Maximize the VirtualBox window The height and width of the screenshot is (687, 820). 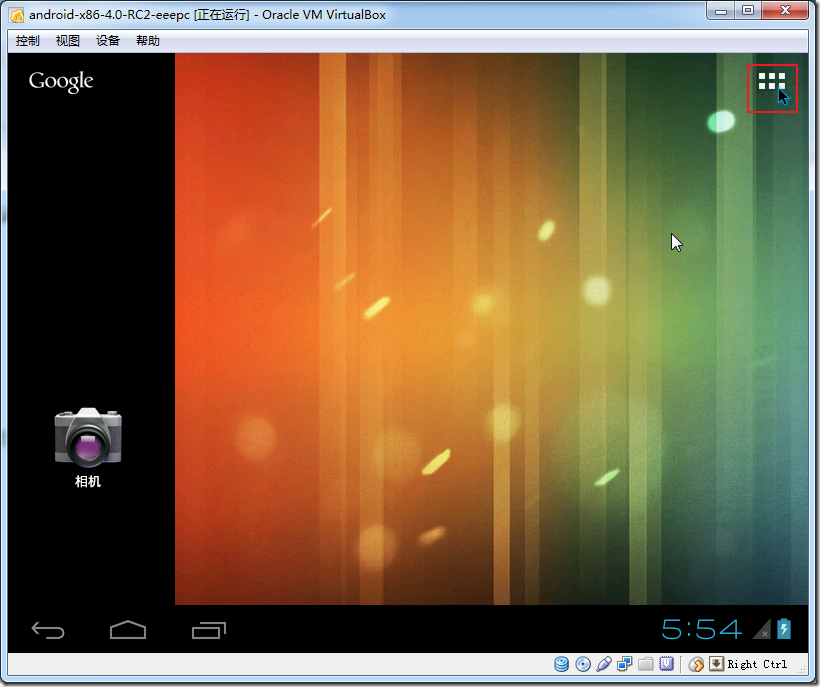pos(748,10)
